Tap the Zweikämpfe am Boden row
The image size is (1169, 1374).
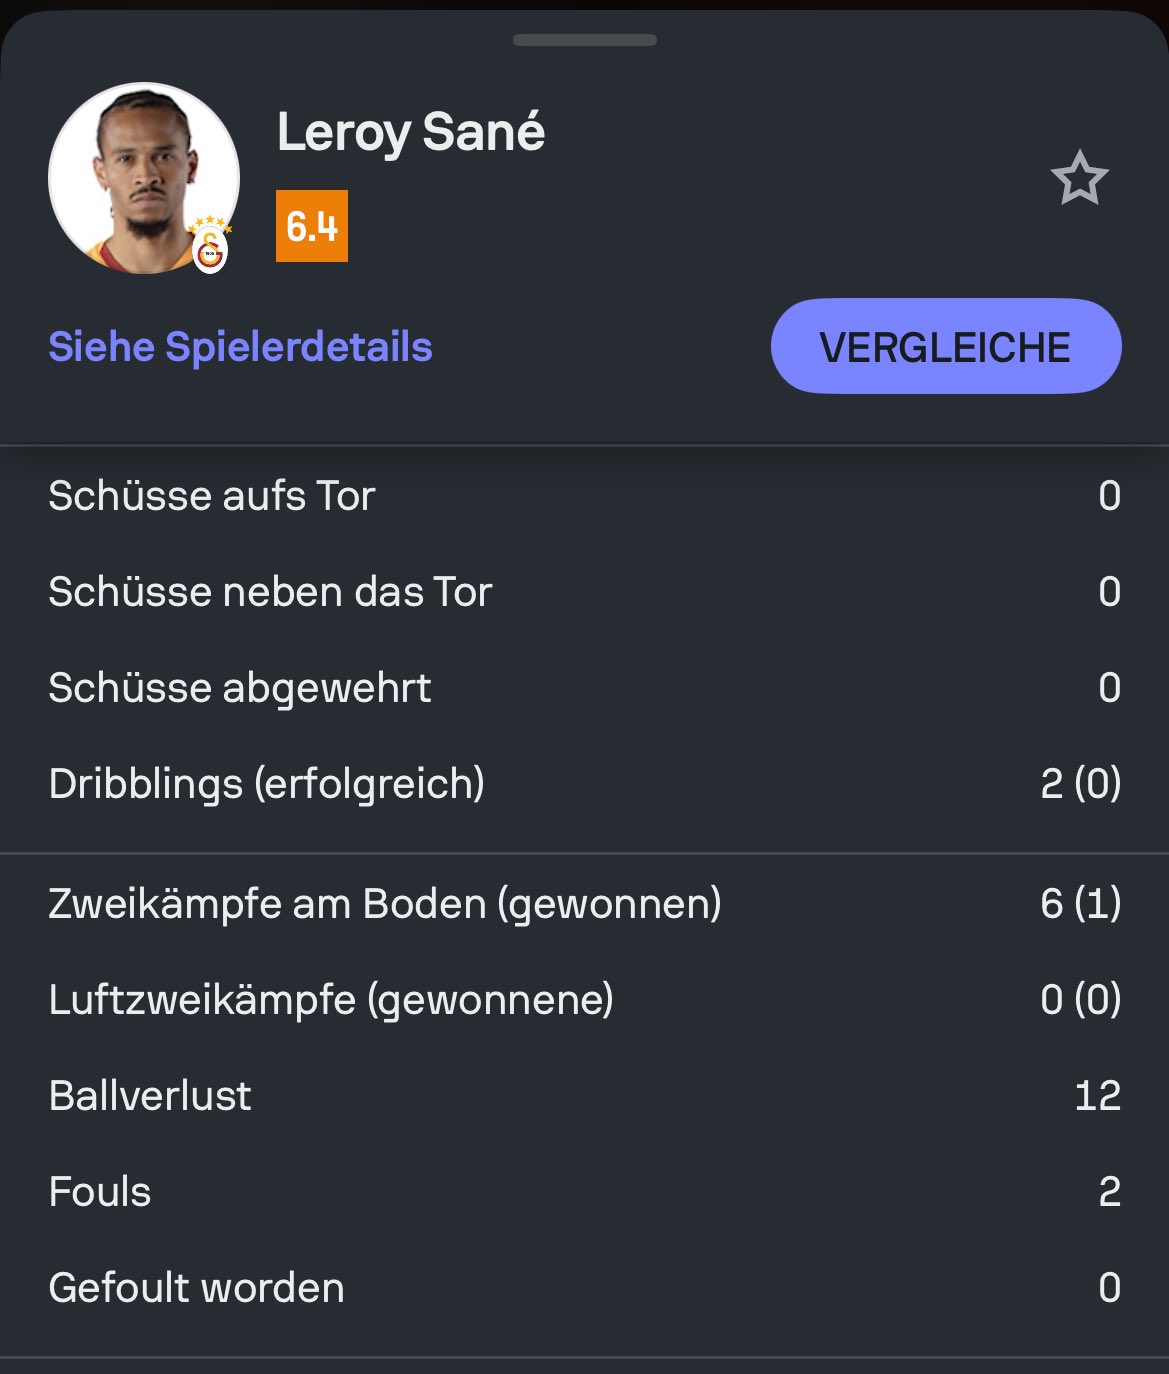[584, 904]
